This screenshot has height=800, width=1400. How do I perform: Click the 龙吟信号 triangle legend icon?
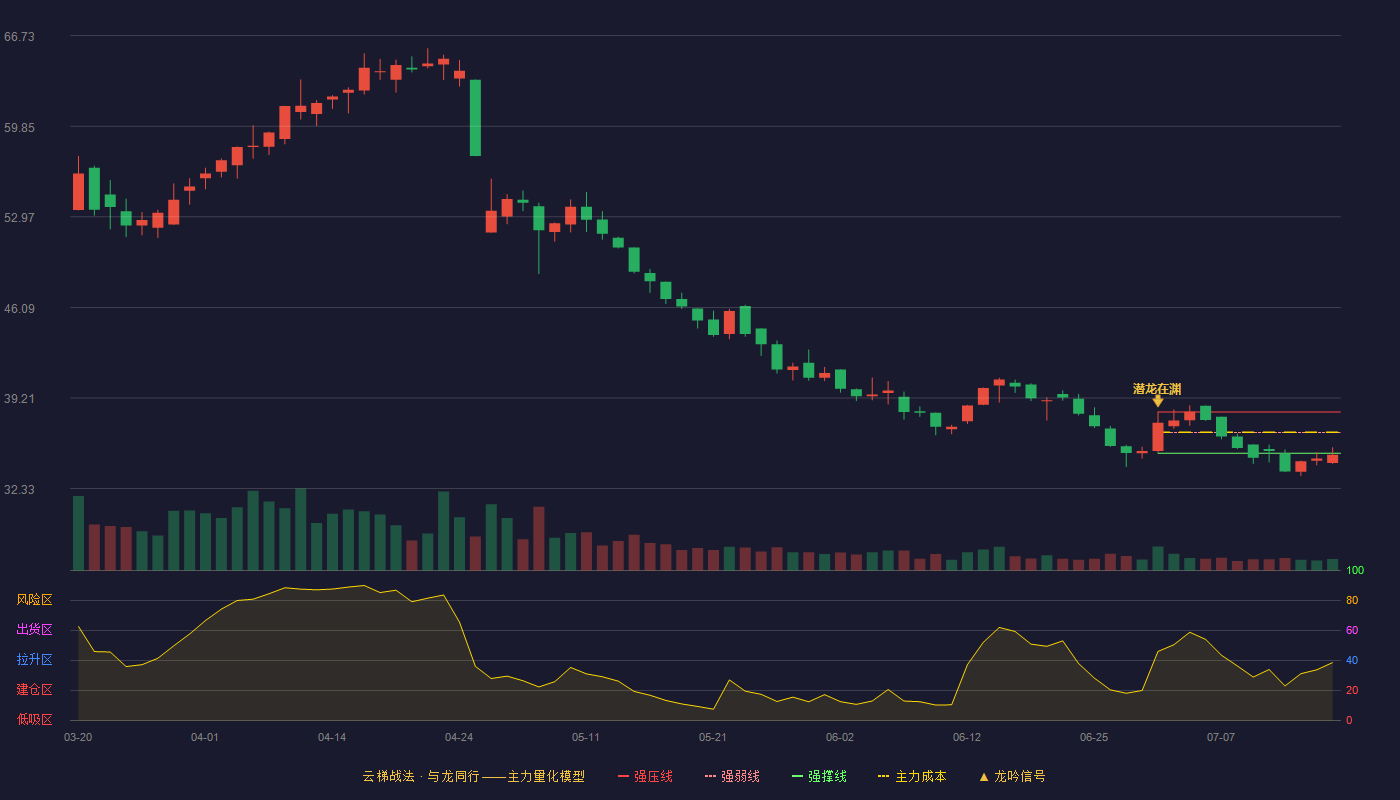pos(984,777)
